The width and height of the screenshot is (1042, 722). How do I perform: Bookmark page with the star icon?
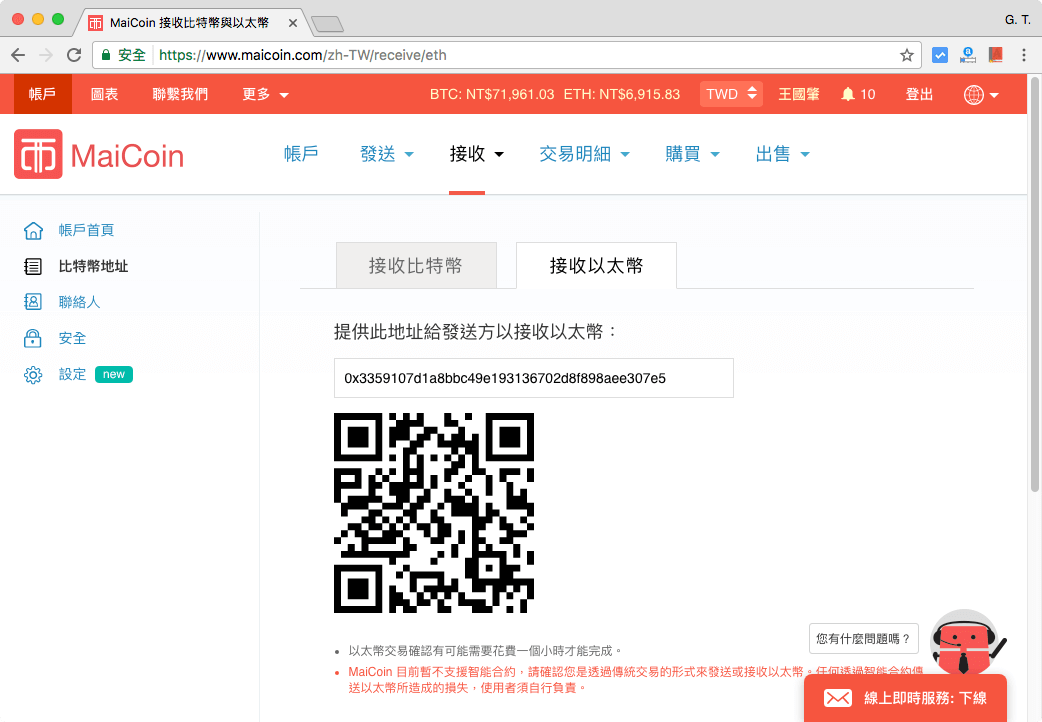(907, 55)
